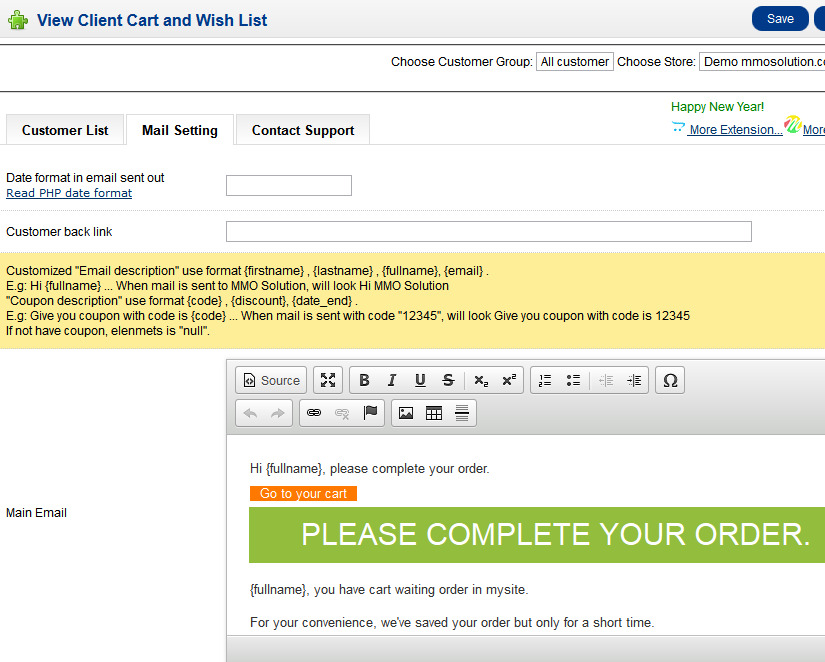Click the insert link icon

pos(314,413)
